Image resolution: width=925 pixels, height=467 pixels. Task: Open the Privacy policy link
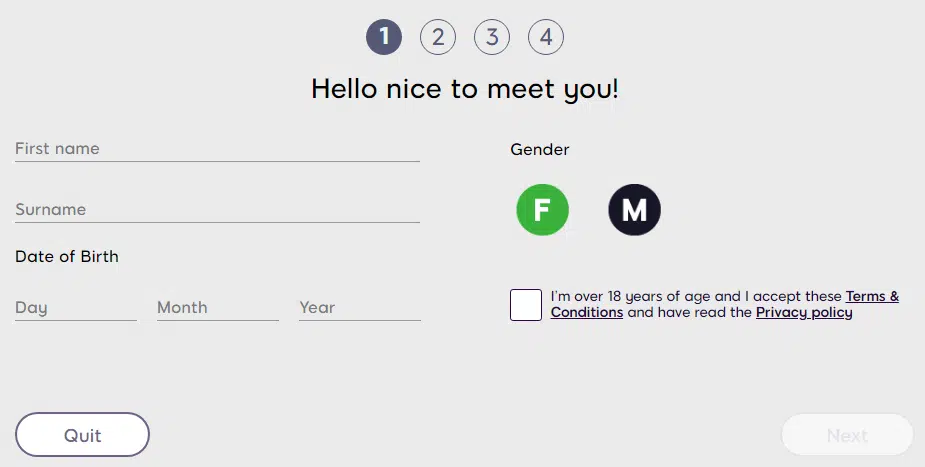tap(804, 313)
